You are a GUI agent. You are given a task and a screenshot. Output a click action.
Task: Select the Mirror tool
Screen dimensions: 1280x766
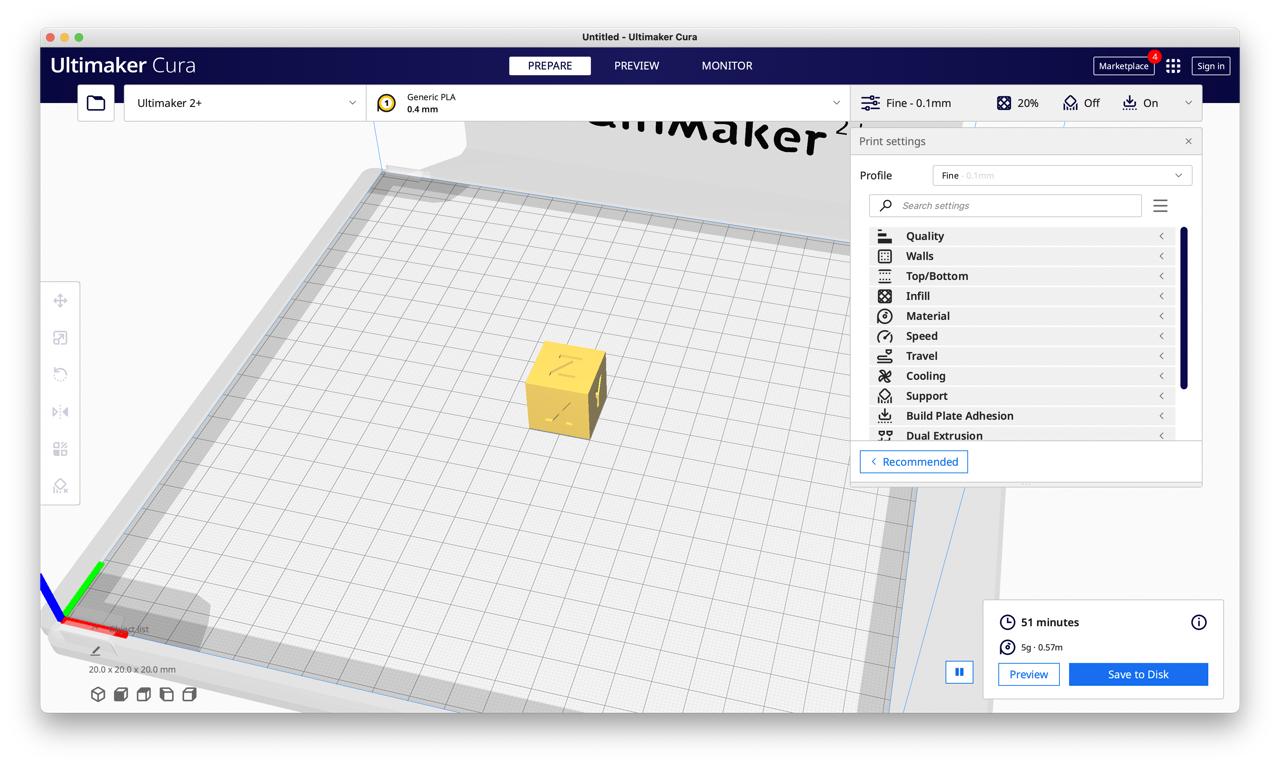tap(60, 411)
